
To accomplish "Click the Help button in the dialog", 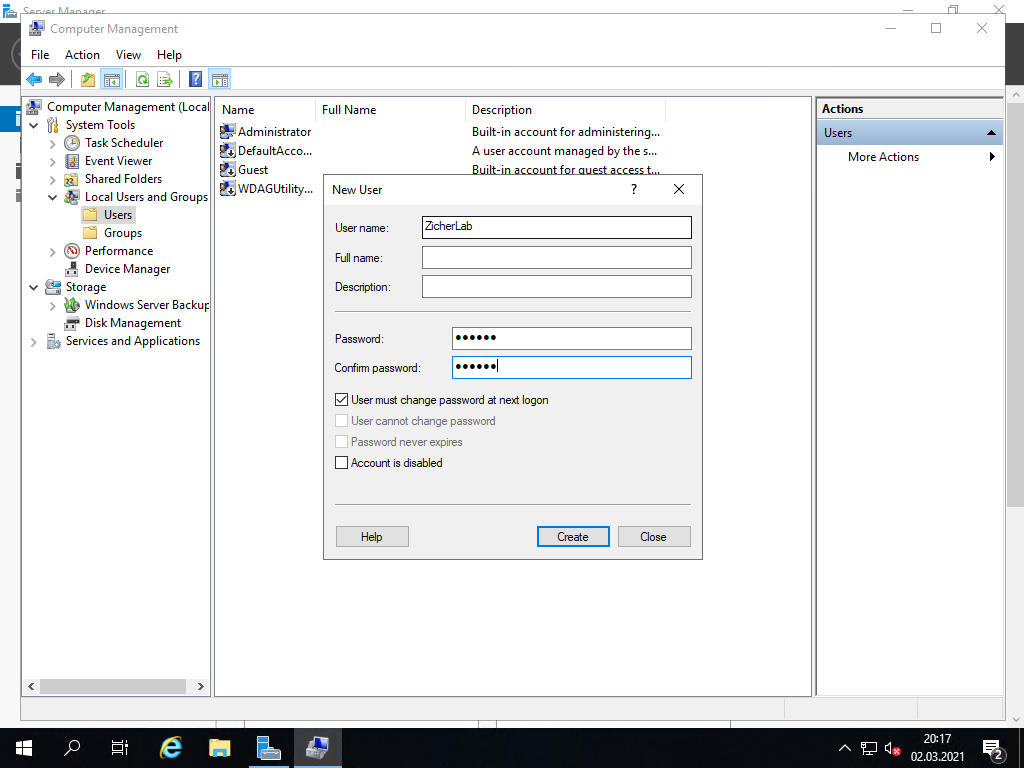I will [x=372, y=537].
